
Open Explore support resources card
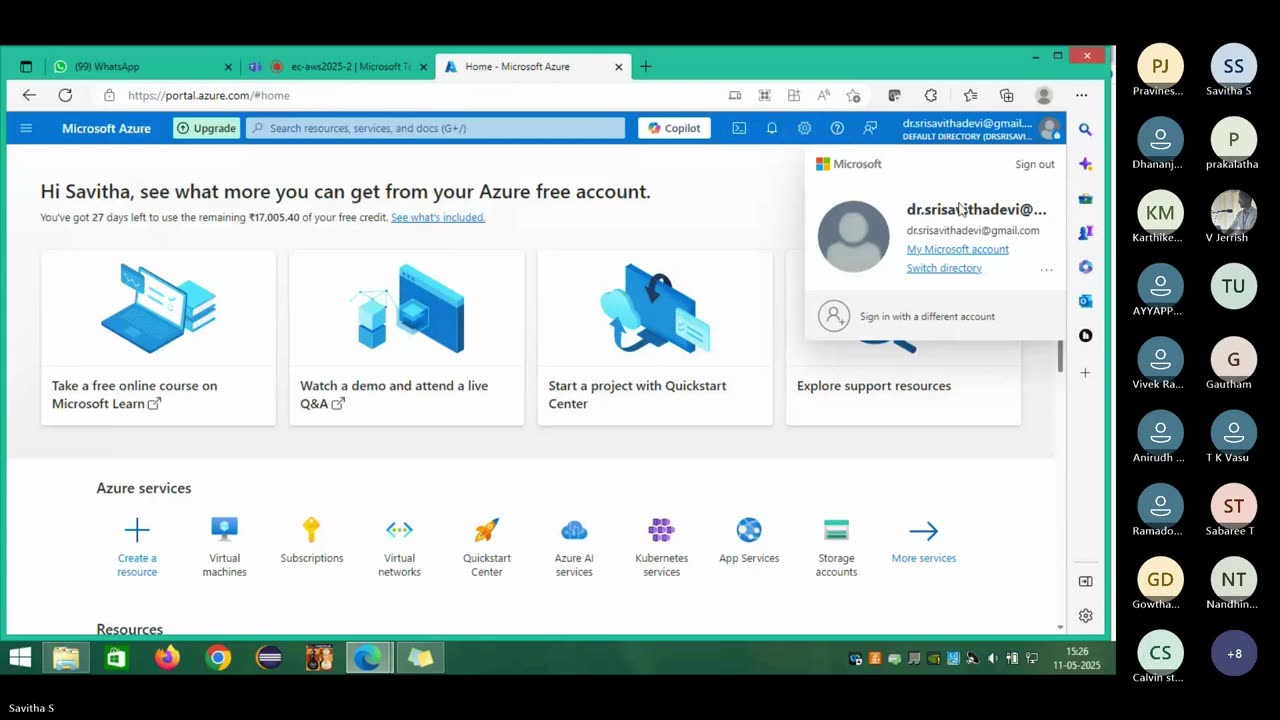pos(903,386)
